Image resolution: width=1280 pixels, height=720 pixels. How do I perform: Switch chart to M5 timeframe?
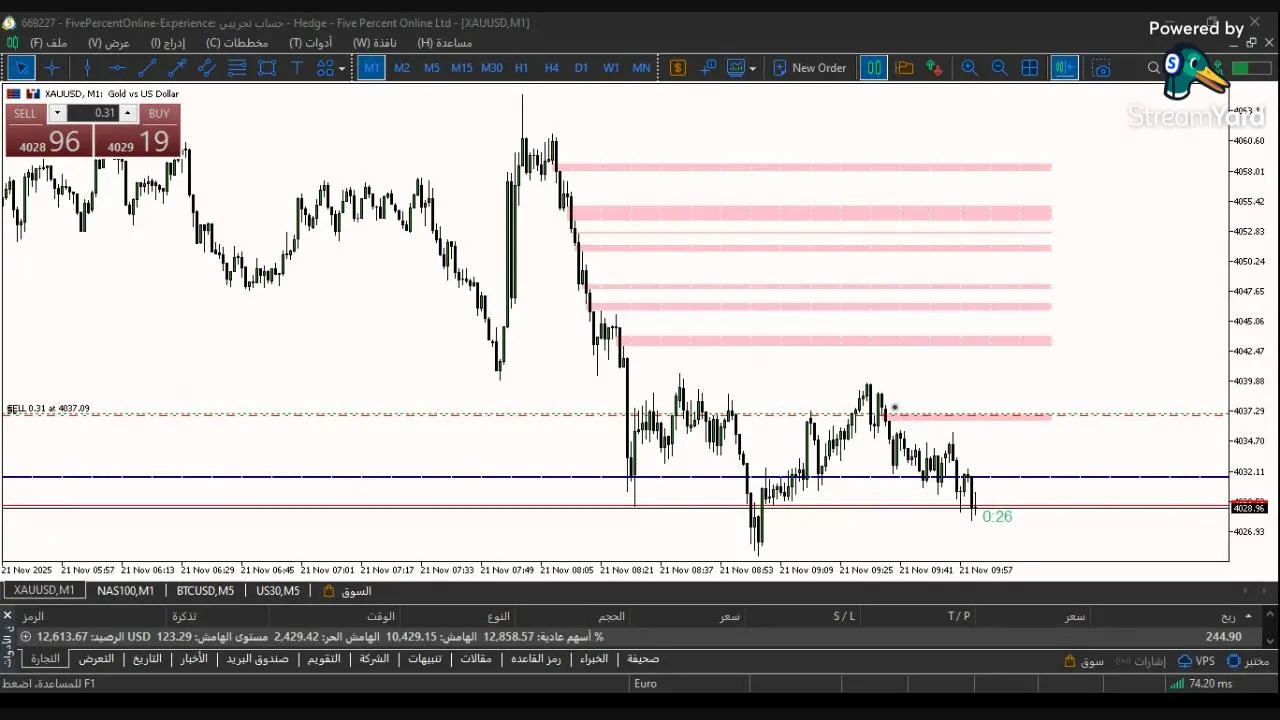[x=432, y=68]
